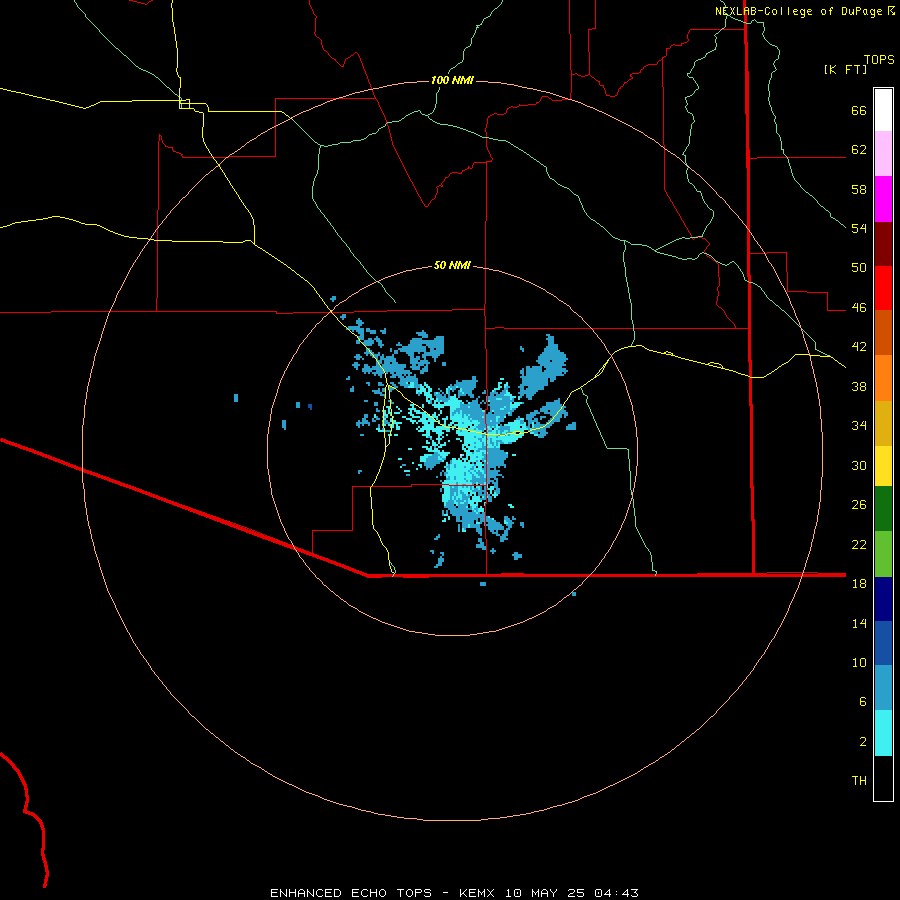Select the light pink swatch in the legend
The image size is (900, 900).
click(x=883, y=154)
